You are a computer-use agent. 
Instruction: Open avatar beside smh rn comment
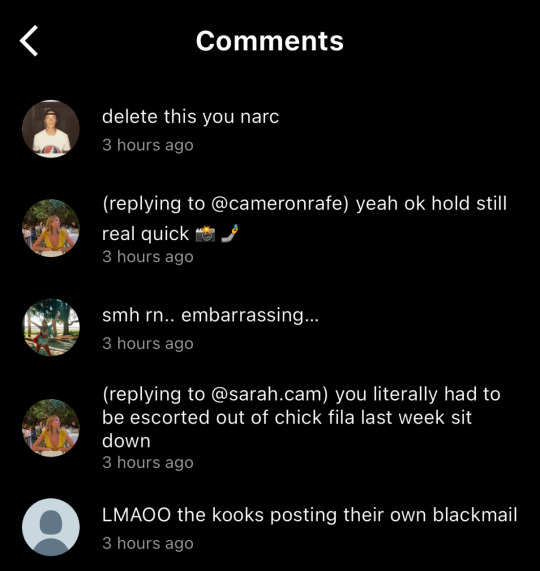[x=51, y=327]
